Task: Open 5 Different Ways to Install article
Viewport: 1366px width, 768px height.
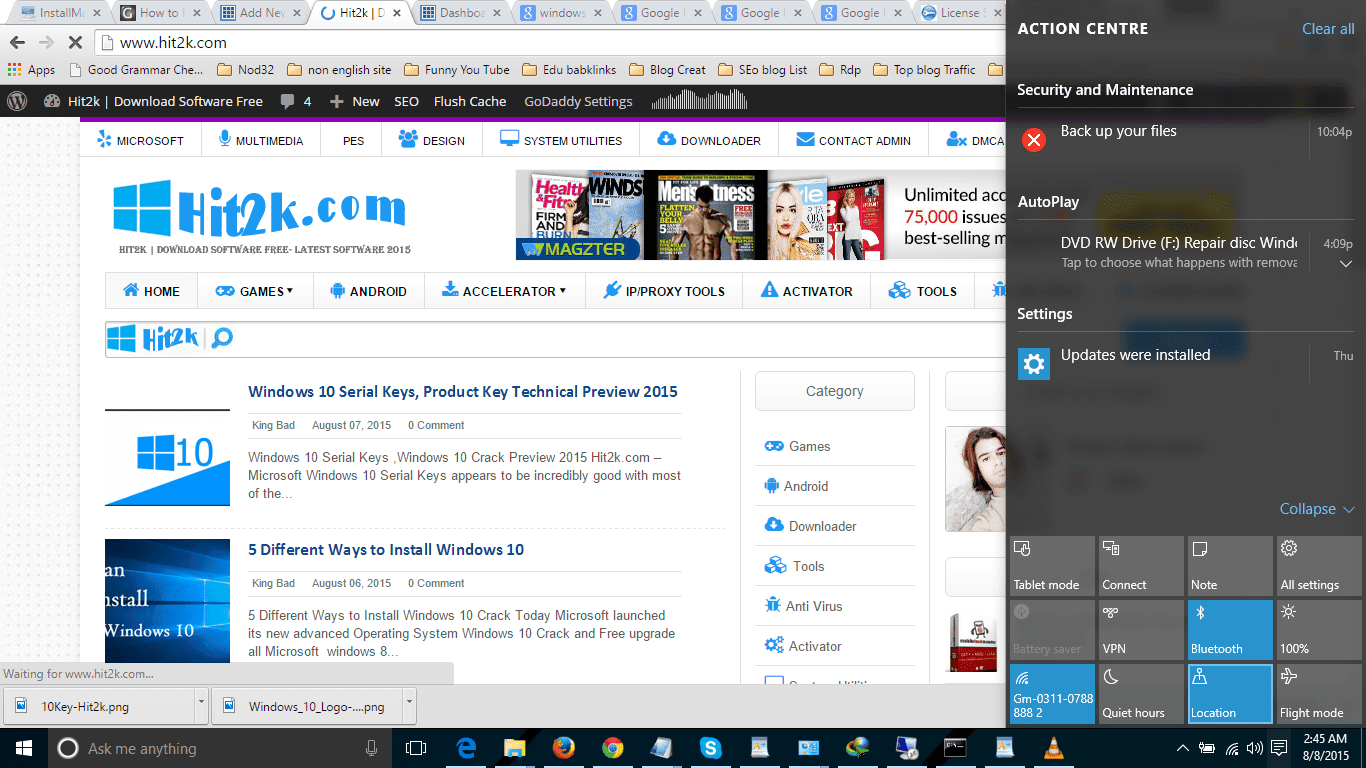Action: 386,550
